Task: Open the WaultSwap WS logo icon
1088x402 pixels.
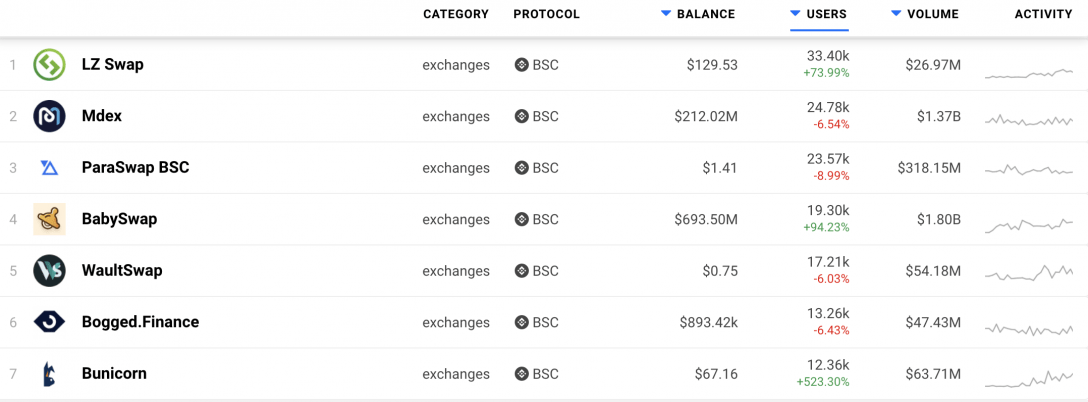Action: click(x=49, y=270)
